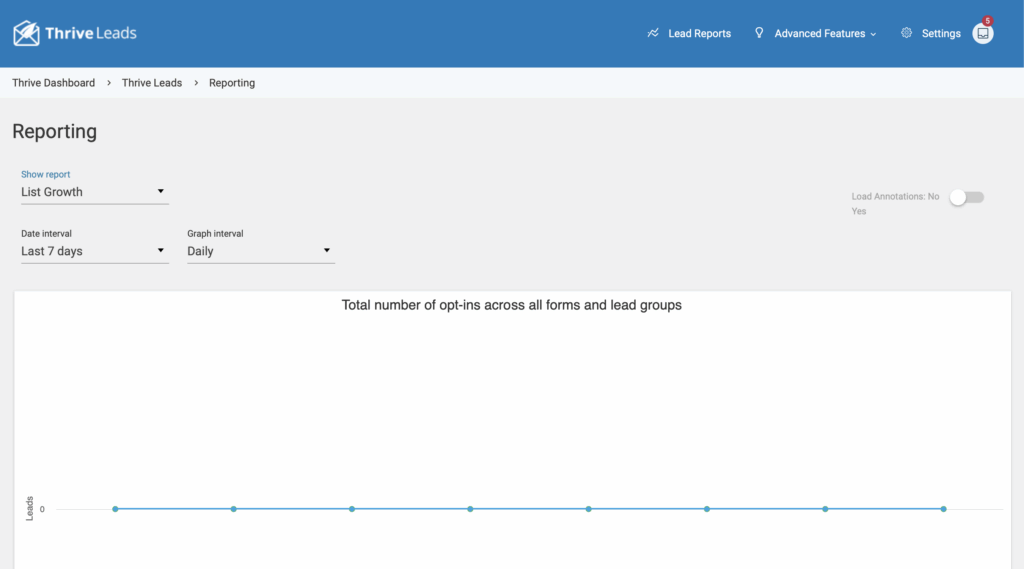The image size is (1024, 569).
Task: Open the notifications inbox icon
Action: click(x=983, y=34)
